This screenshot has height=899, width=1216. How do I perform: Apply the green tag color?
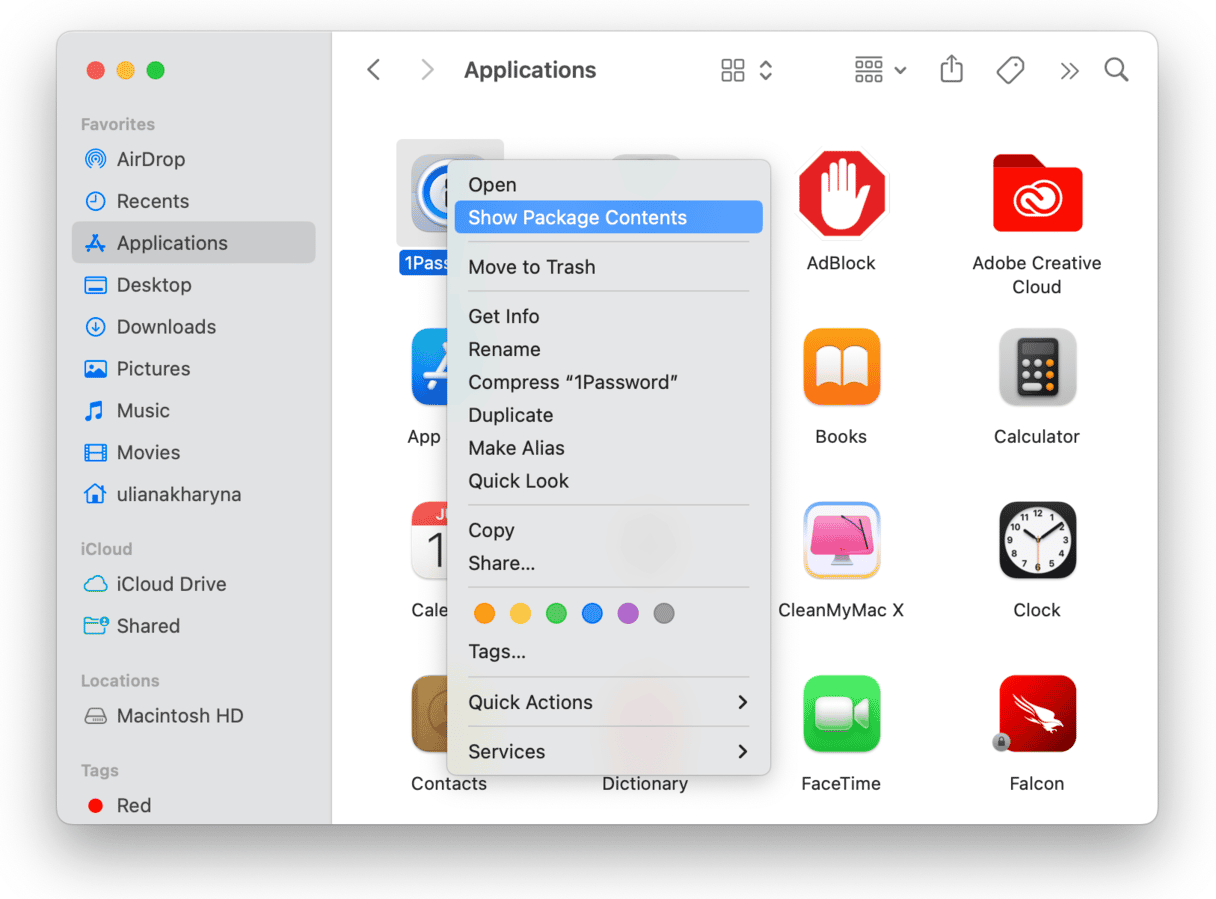[557, 613]
